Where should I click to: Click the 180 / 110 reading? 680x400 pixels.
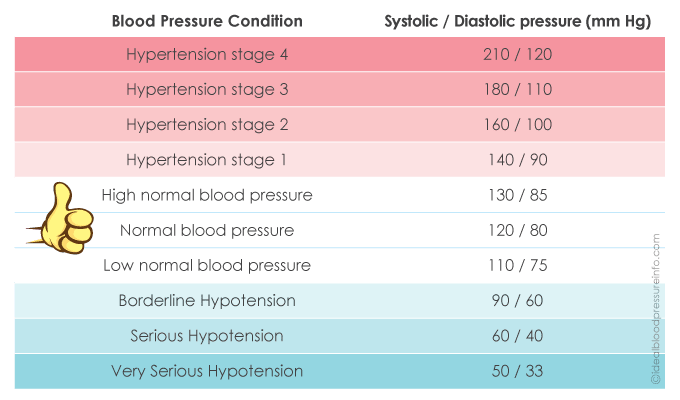[516, 89]
